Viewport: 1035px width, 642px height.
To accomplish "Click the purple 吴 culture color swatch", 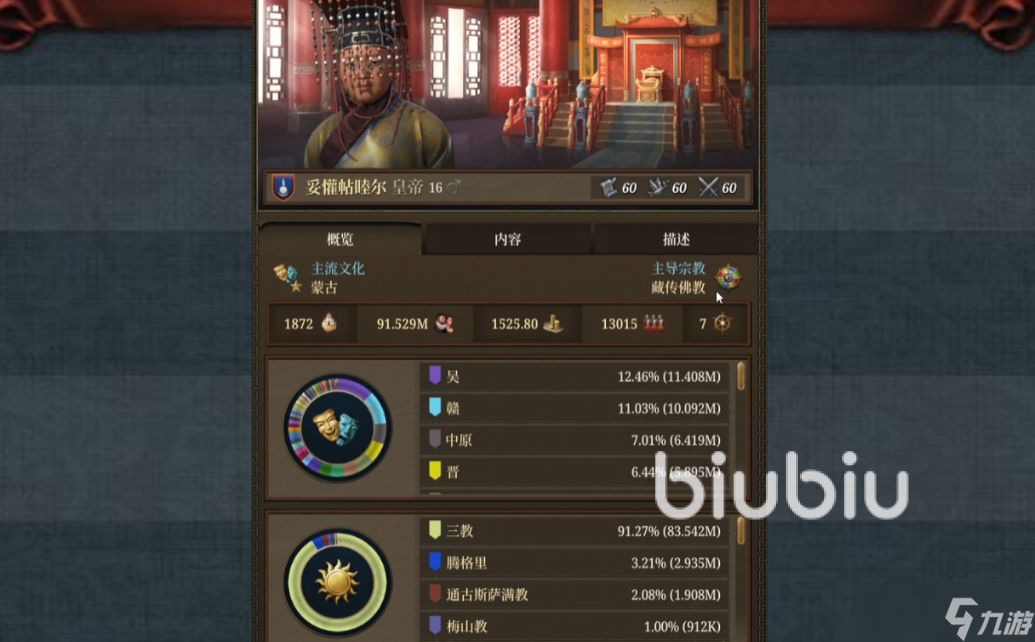I will tap(435, 375).
